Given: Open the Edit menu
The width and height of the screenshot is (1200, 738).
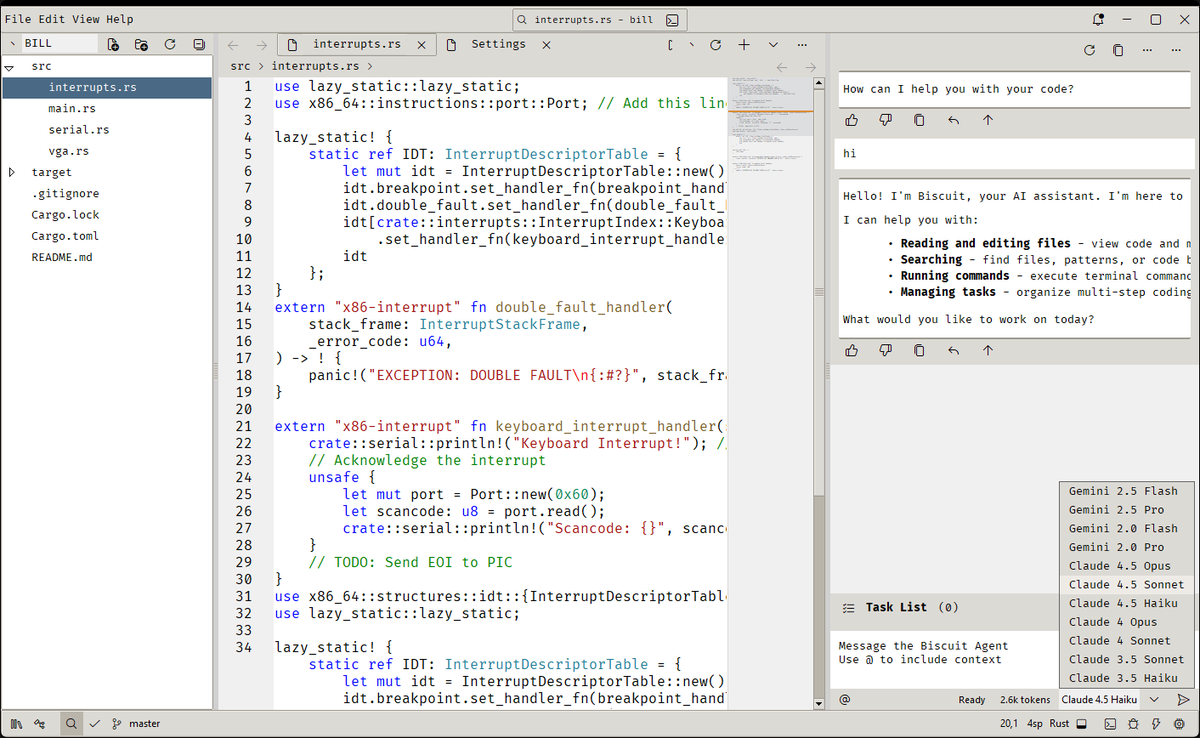Looking at the screenshot, I should pos(51,19).
